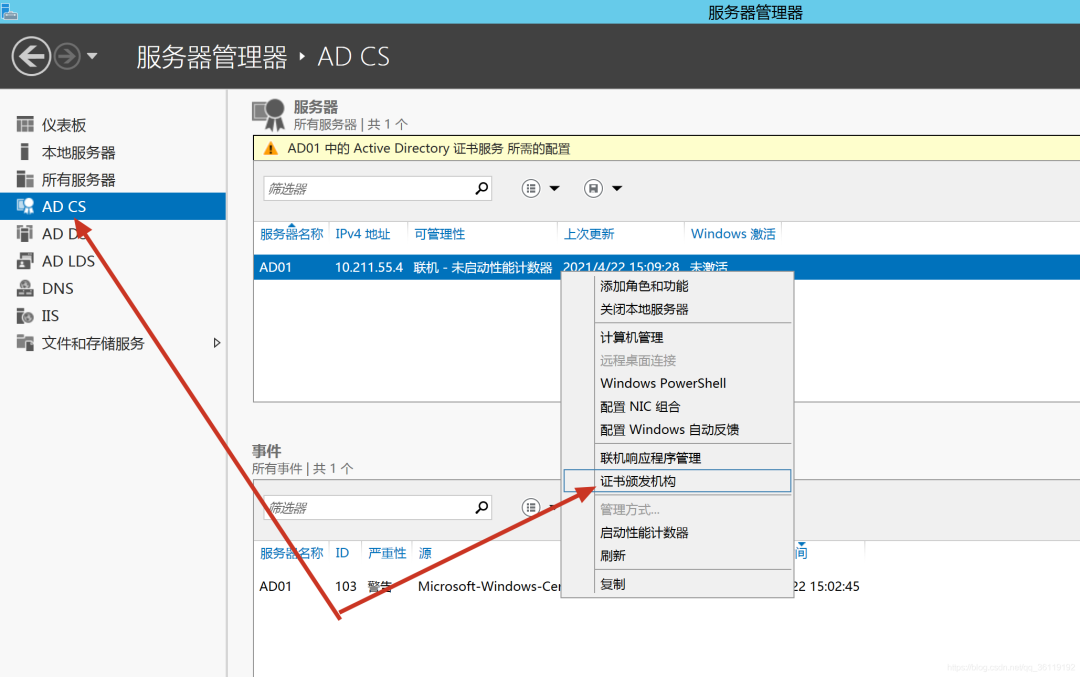Expand the 文件和存储服务 sidebar arrow
This screenshot has width=1080, height=677.
(x=217, y=343)
